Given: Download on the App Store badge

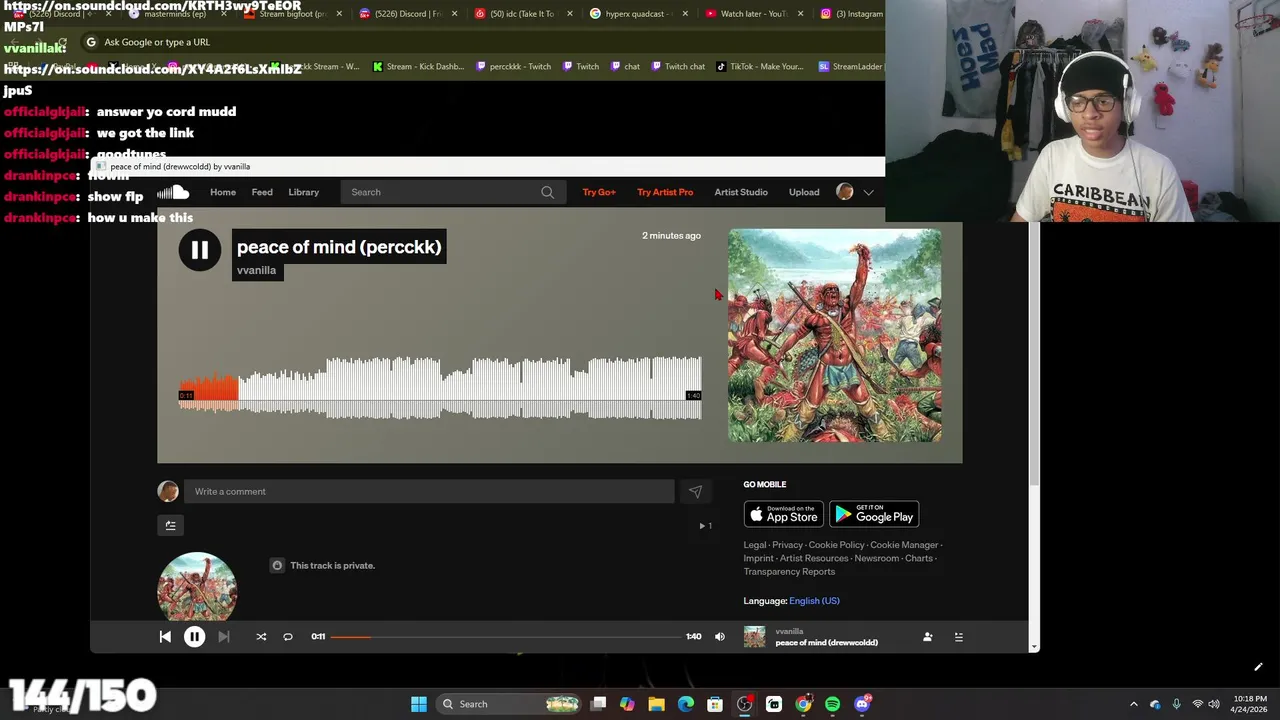Looking at the screenshot, I should pos(783,514).
